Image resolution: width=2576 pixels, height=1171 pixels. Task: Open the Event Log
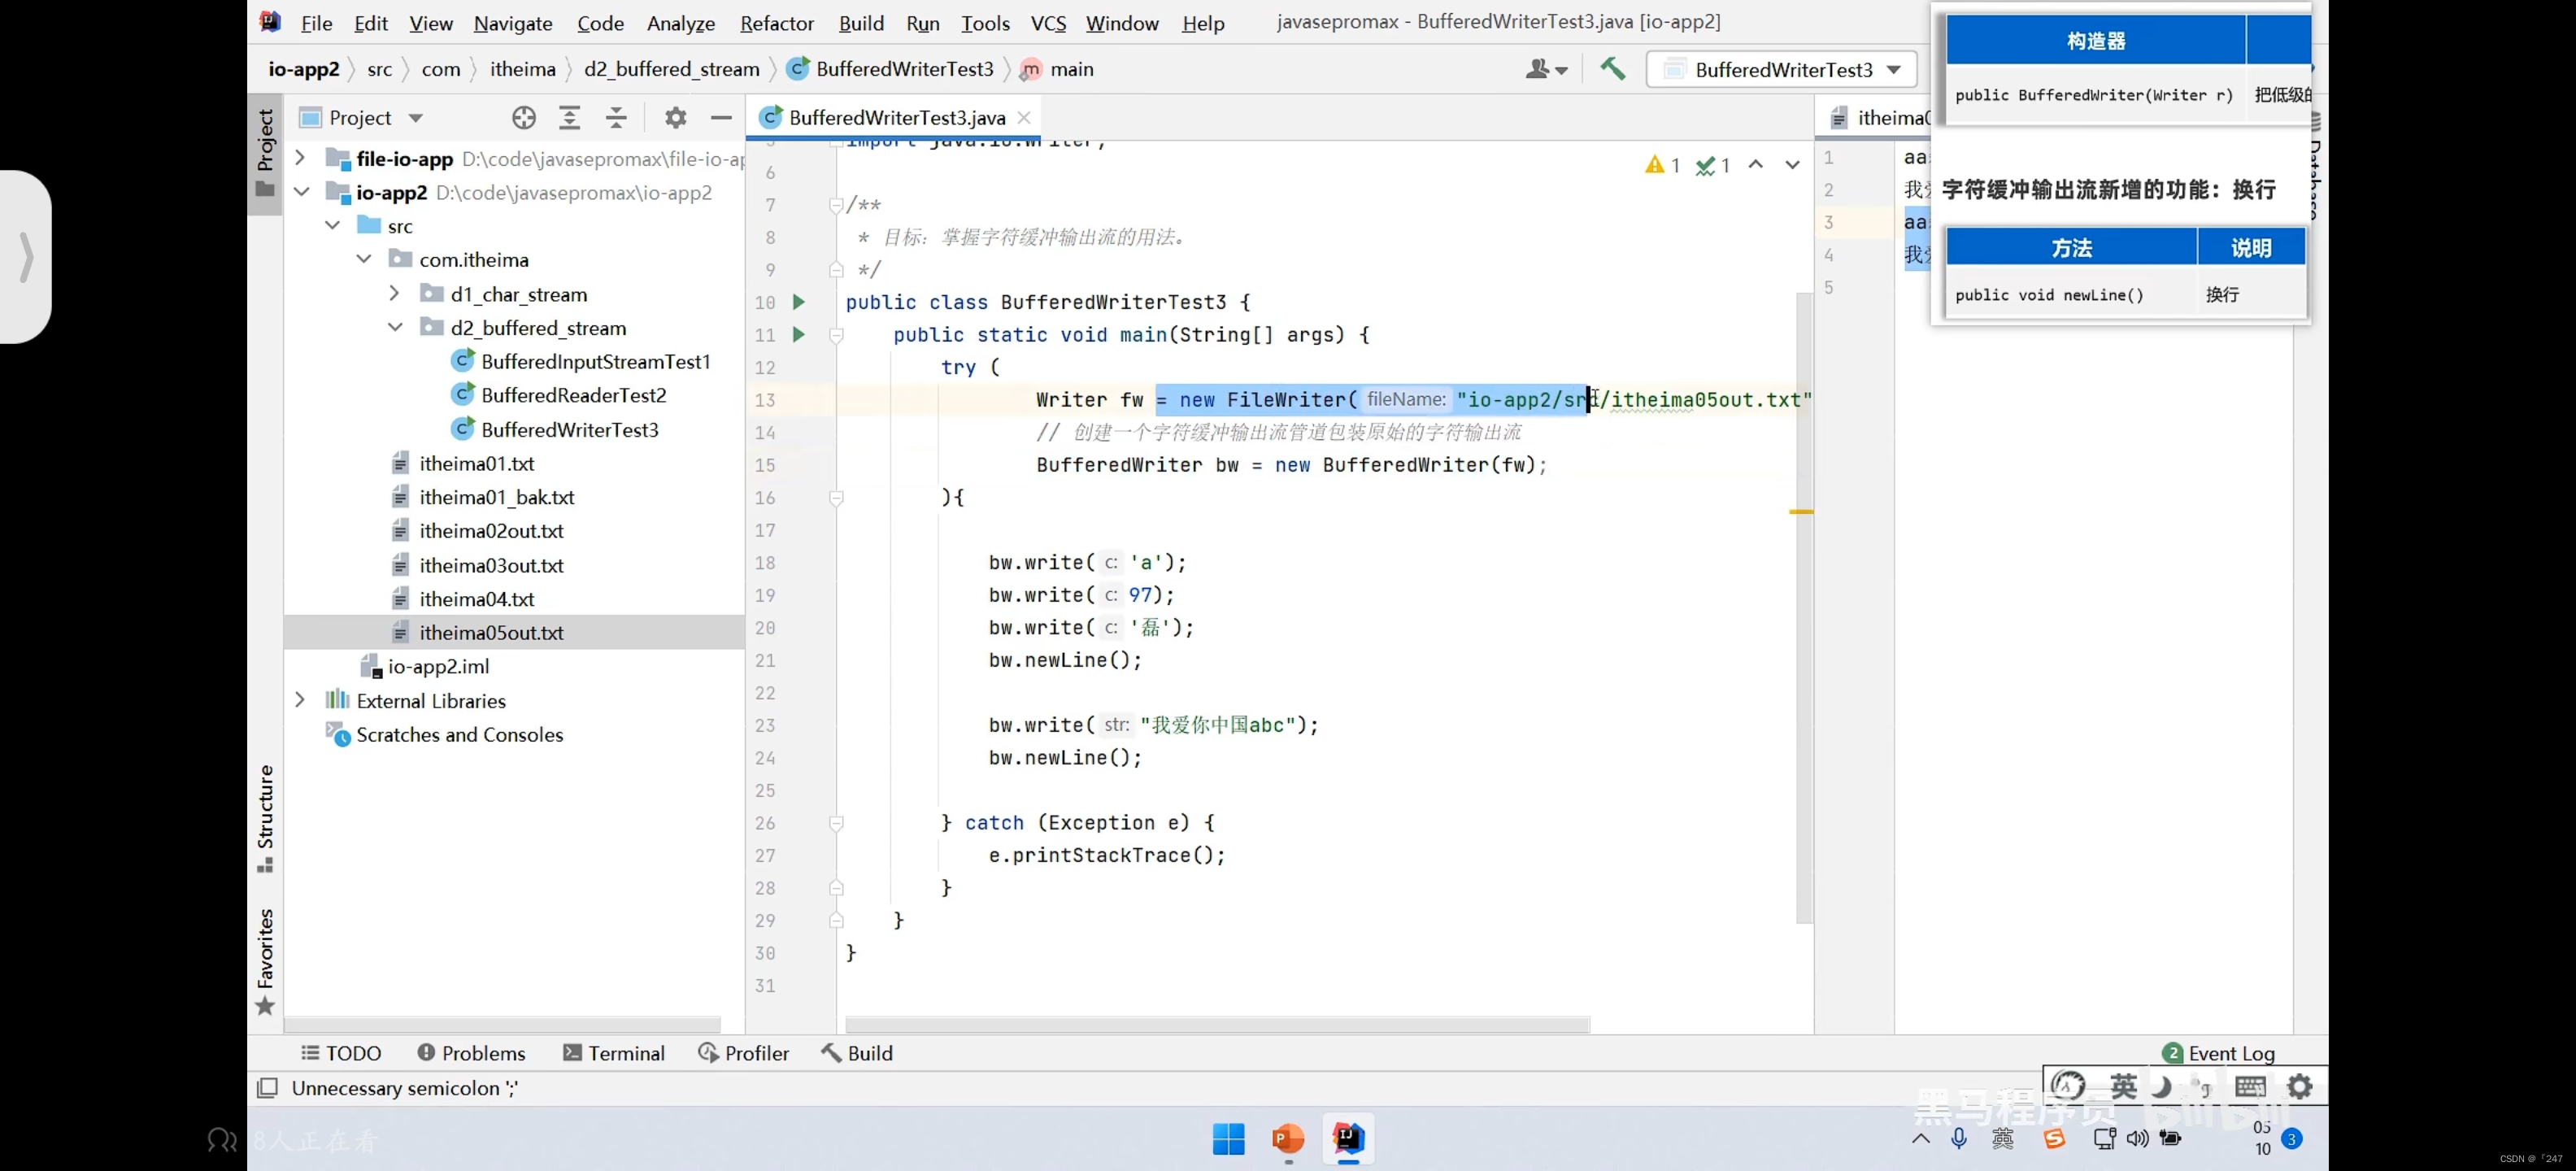2218,1053
